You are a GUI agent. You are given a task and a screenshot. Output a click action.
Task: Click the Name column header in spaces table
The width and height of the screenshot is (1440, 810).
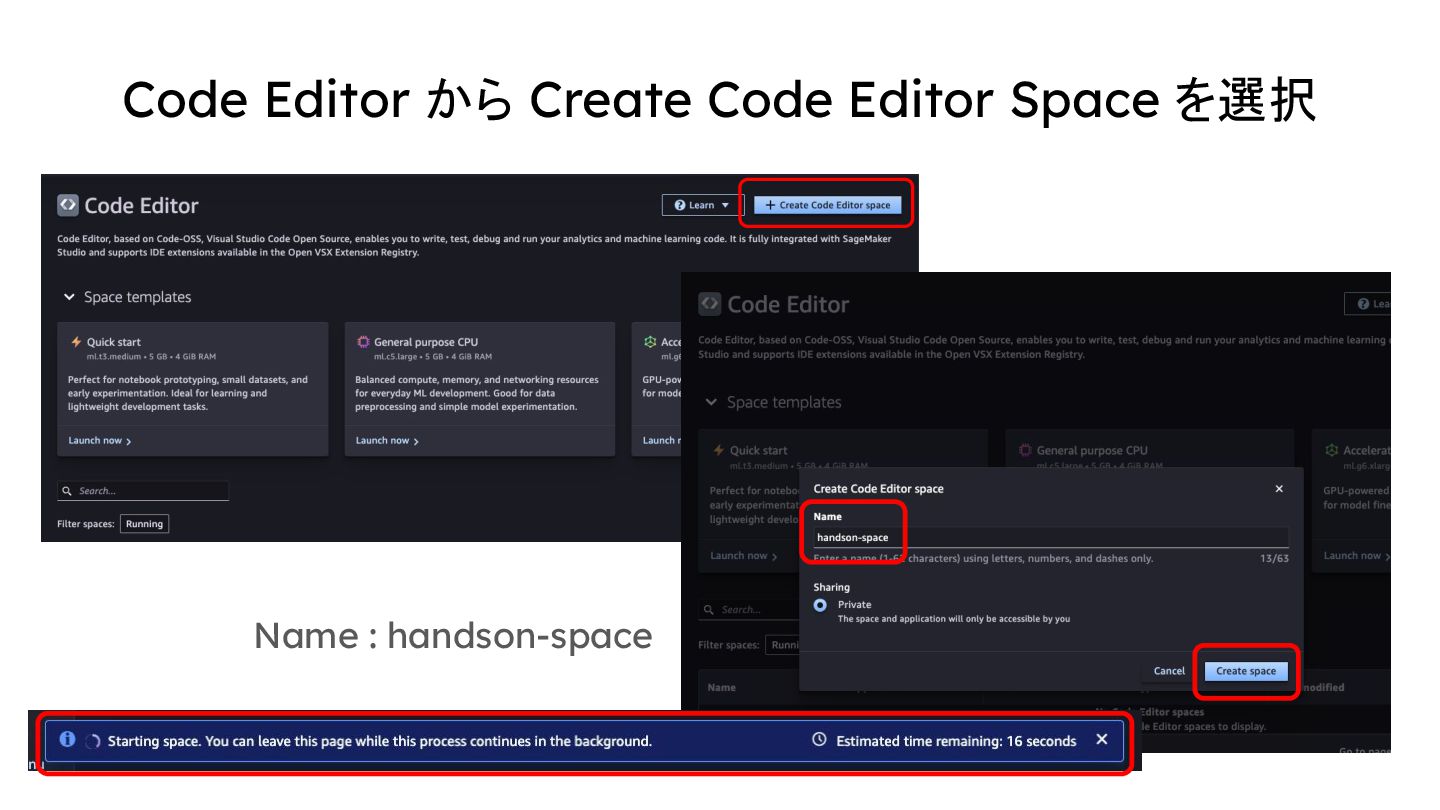click(x=722, y=688)
